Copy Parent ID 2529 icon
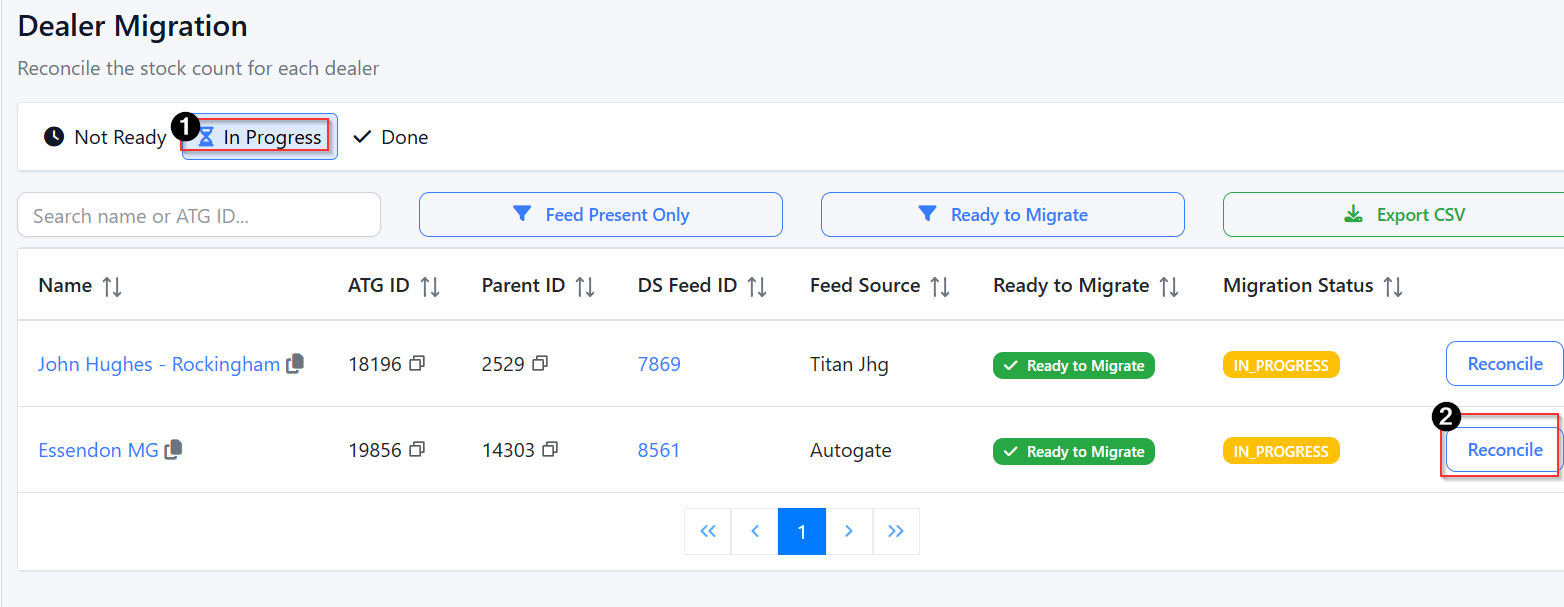Image resolution: width=1564 pixels, height=607 pixels. coord(540,364)
